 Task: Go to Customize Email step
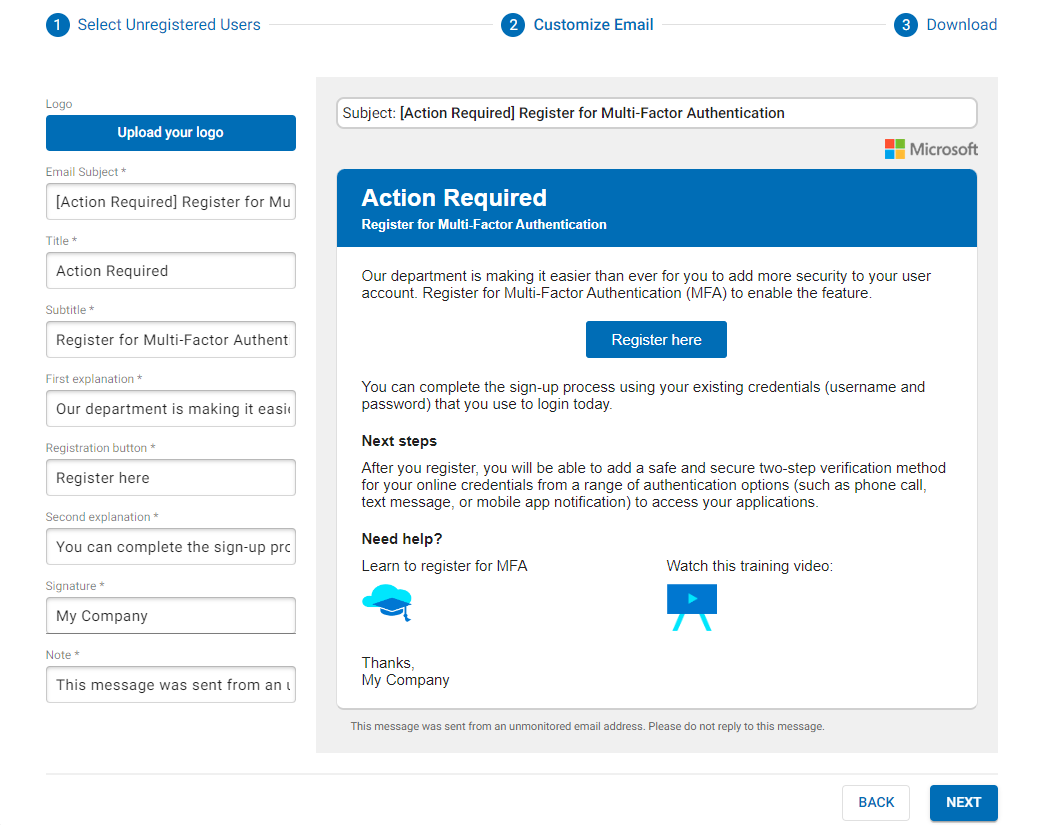(x=593, y=25)
